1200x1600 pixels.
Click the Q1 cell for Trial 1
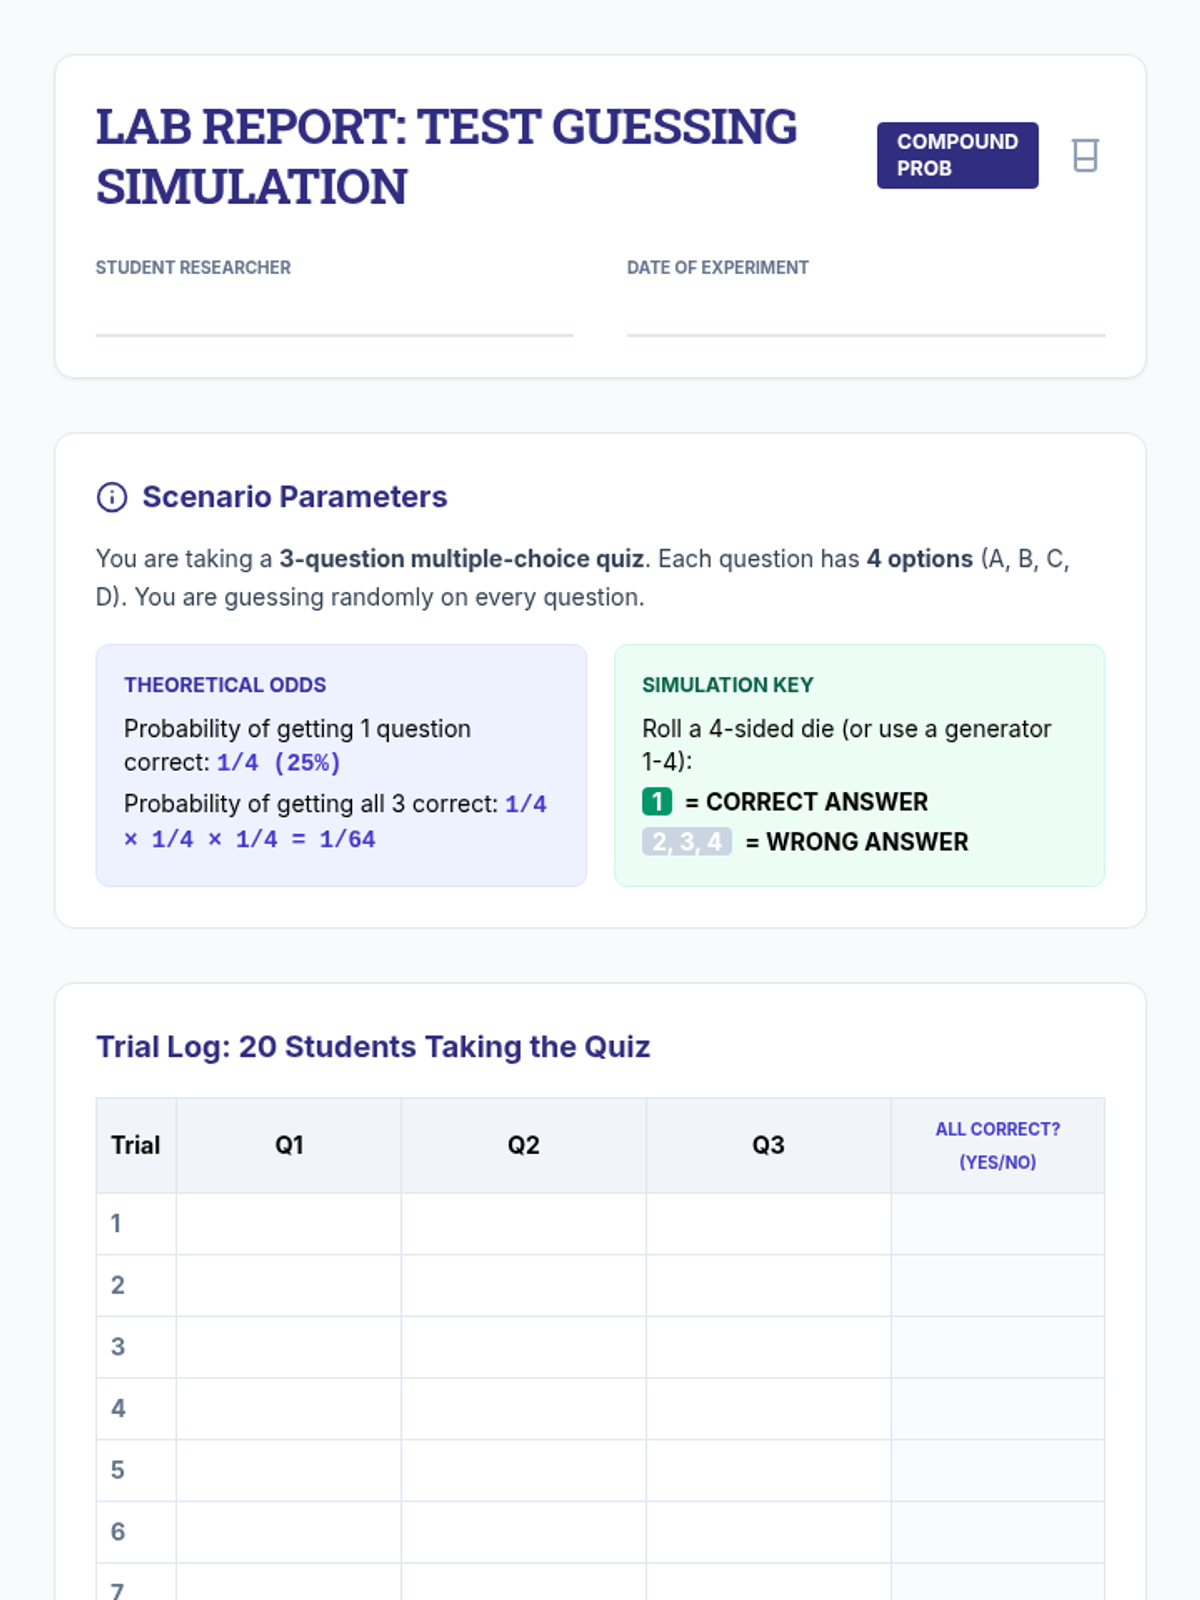click(x=289, y=1224)
